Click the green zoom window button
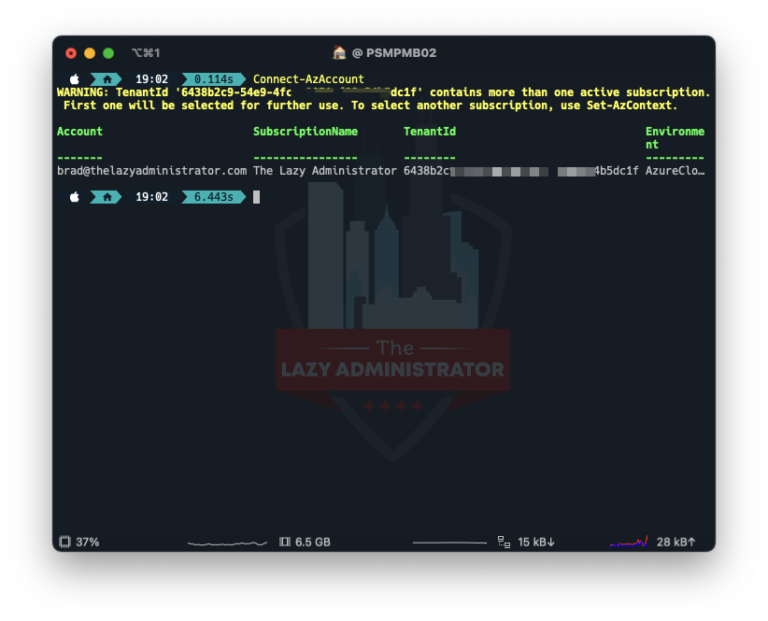768x621 pixels. (x=108, y=53)
